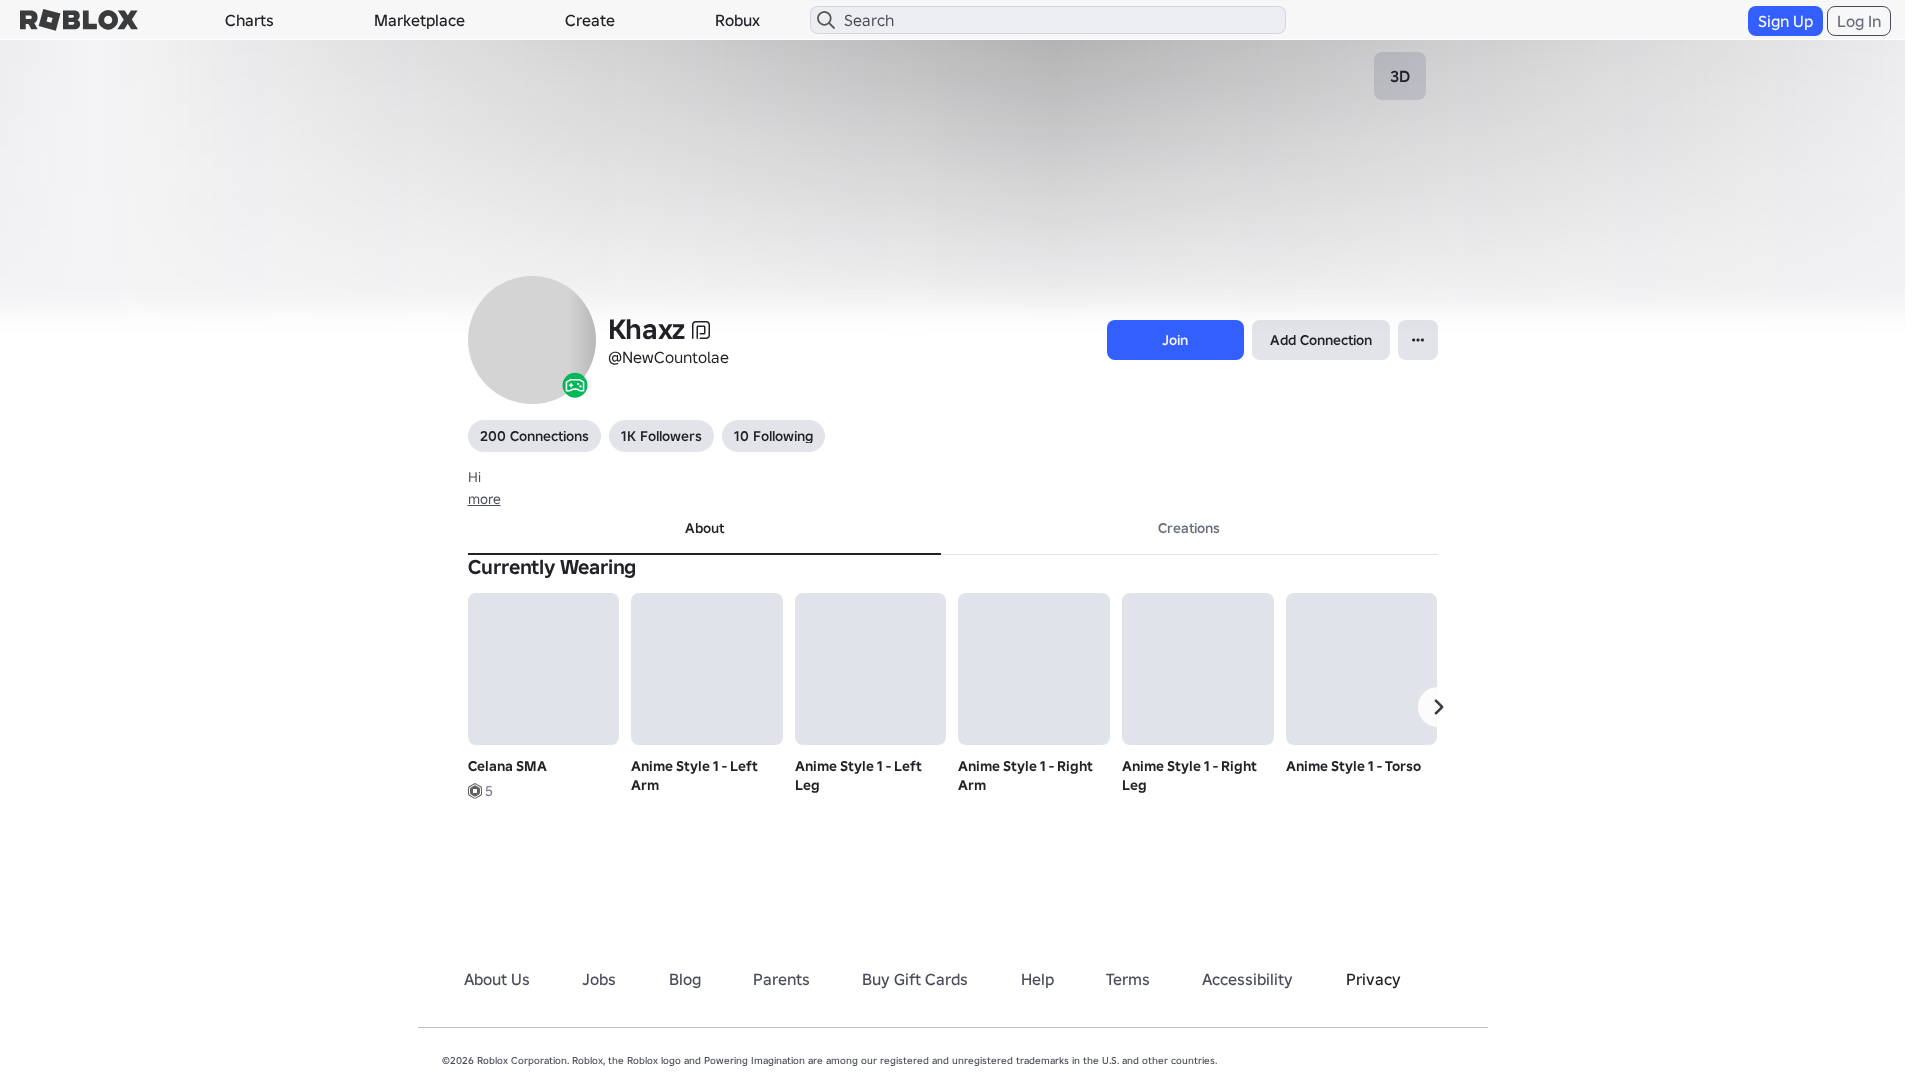
Task: Open the Celana SMA item thumbnail
Action: point(543,669)
